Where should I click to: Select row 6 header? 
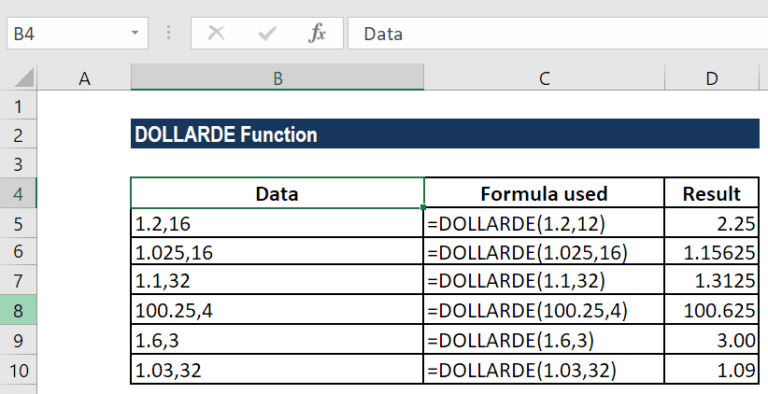pos(18,251)
